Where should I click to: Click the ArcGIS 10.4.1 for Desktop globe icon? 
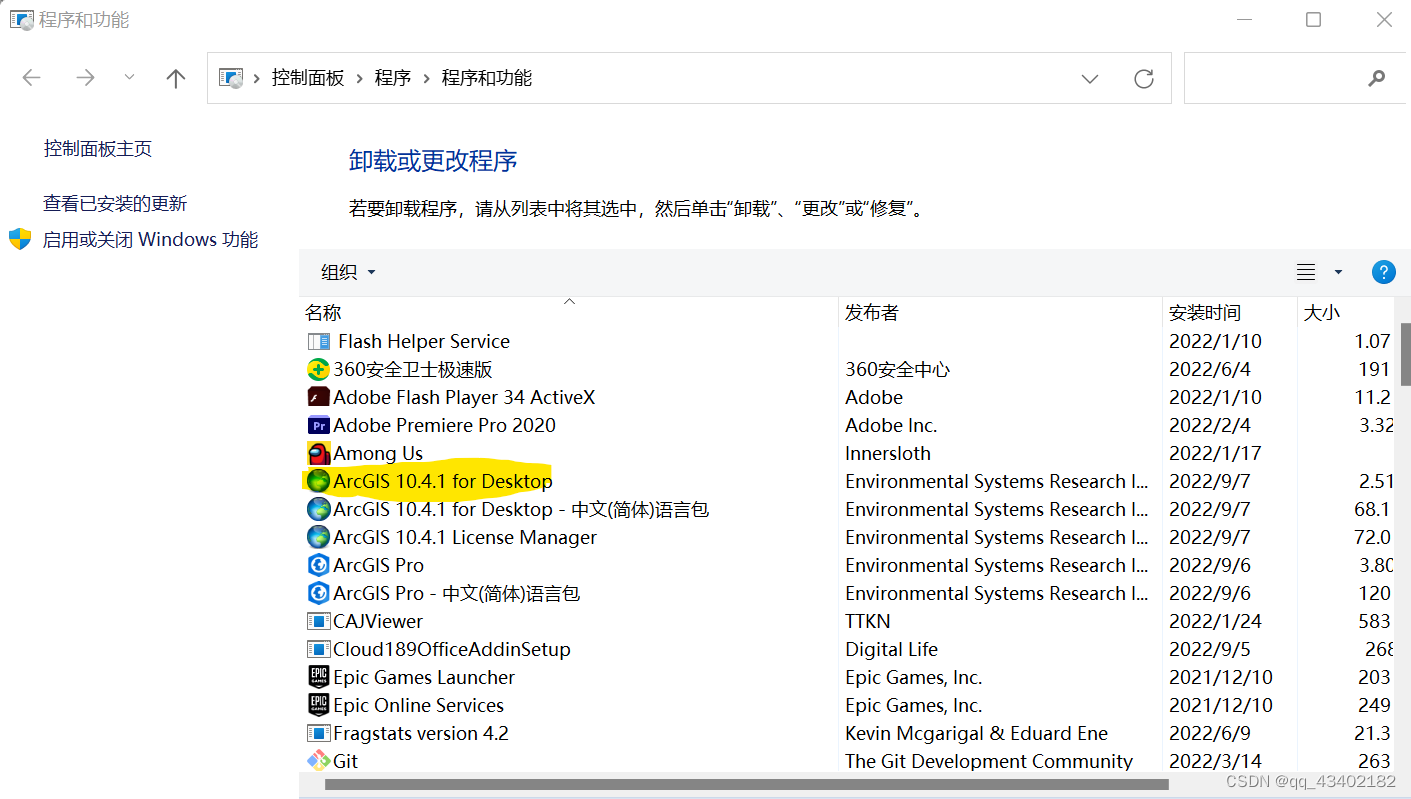pyautogui.click(x=318, y=481)
